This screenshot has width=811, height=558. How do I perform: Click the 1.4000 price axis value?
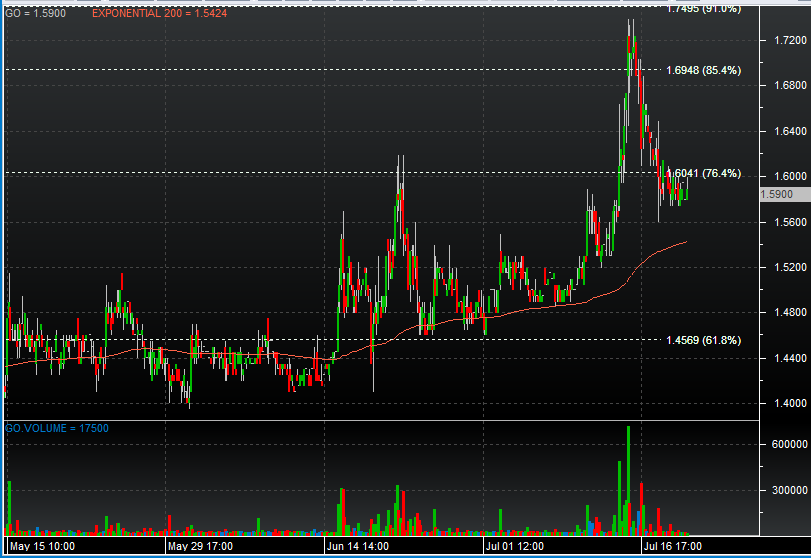783,404
